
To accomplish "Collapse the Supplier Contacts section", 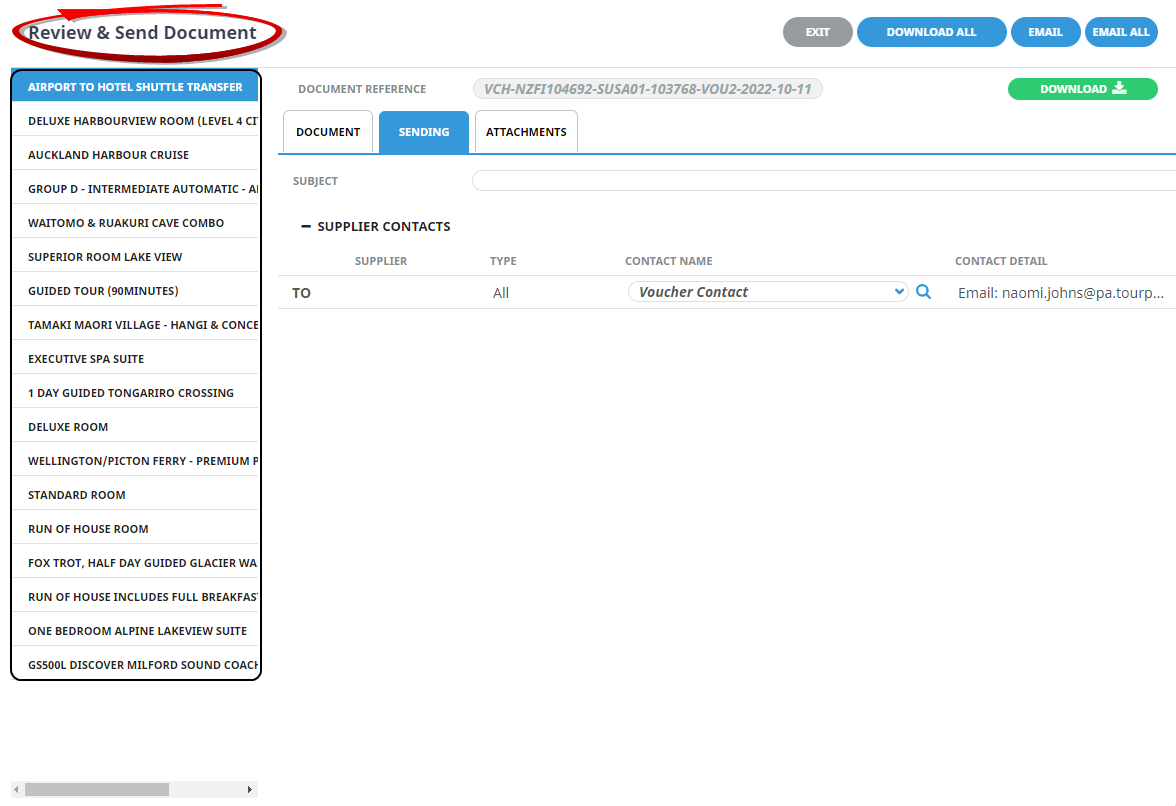I will [305, 226].
